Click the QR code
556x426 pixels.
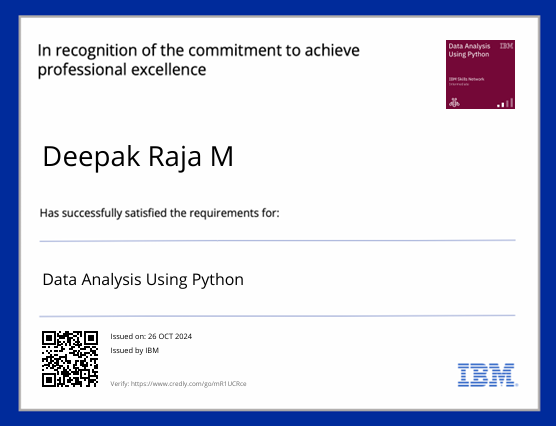(x=70, y=359)
